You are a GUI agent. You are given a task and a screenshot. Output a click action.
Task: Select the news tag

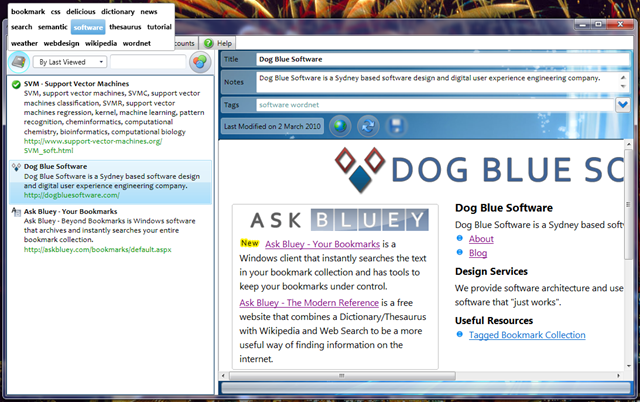(x=149, y=12)
